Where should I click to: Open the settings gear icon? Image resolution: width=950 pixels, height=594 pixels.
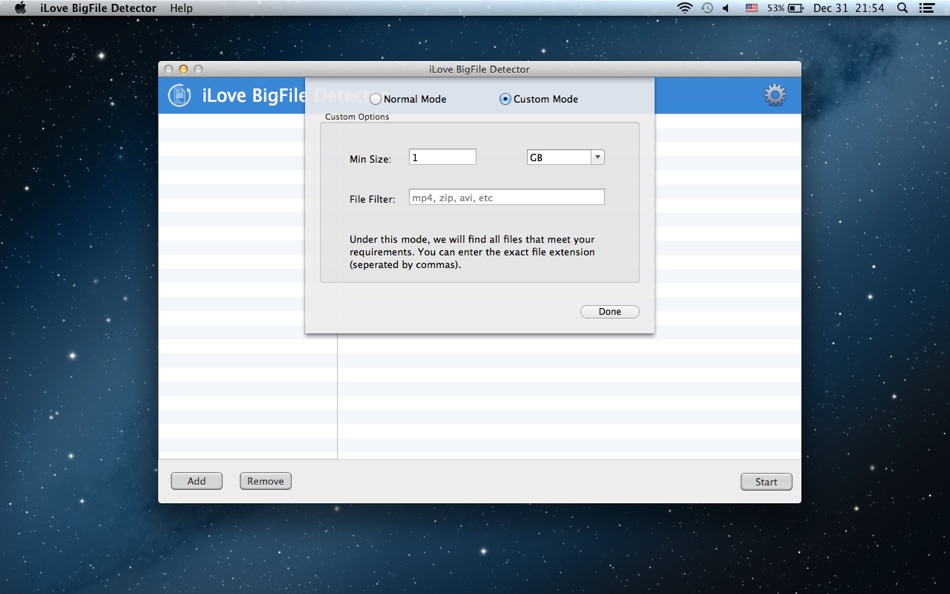(774, 95)
